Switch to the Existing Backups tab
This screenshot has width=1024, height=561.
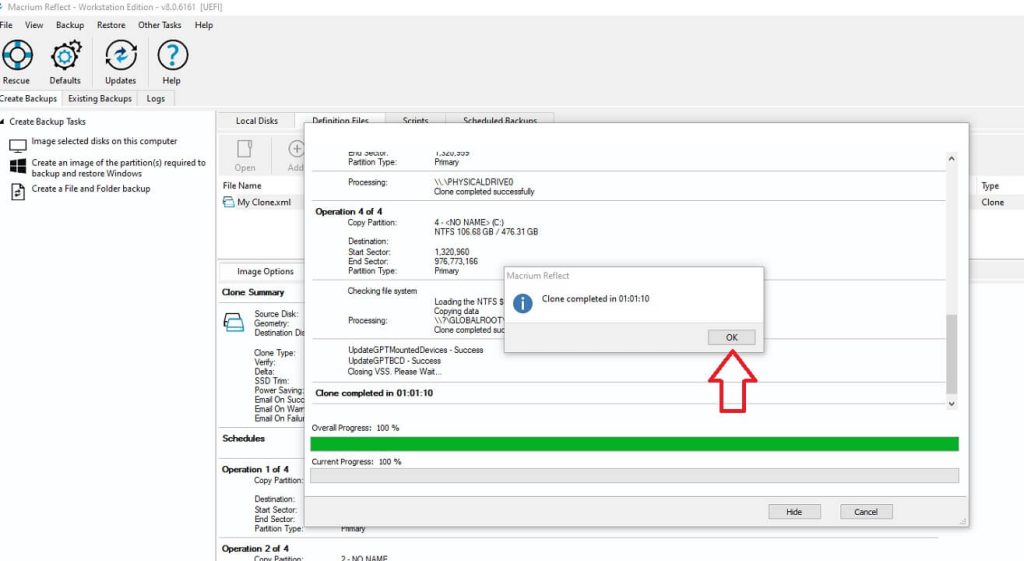pos(100,99)
